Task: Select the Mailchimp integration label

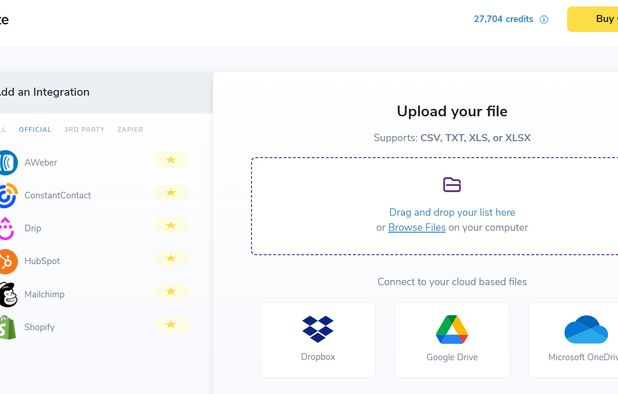Action: pos(44,294)
